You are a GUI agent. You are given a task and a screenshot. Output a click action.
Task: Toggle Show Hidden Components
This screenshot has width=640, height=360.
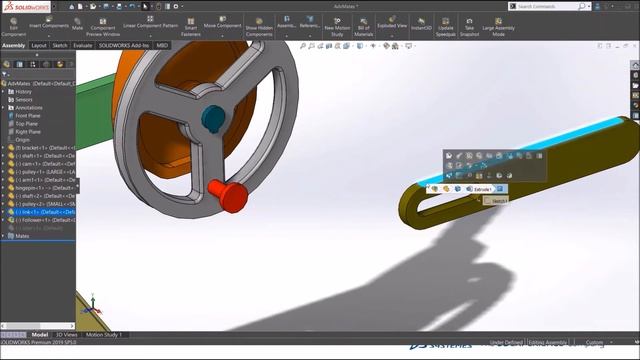(x=259, y=27)
